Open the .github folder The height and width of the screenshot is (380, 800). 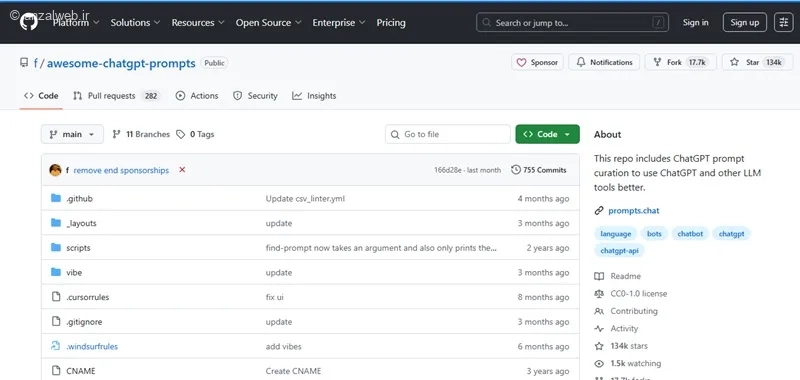[80, 198]
